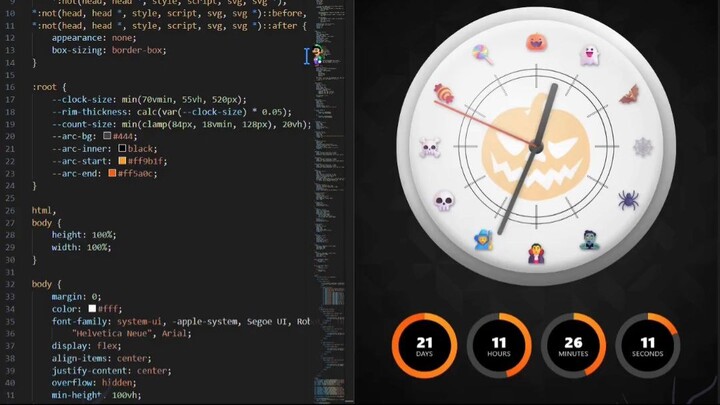This screenshot has height=405, width=720.
Task: Open color picker for #fff swatch
Action: 92,309
